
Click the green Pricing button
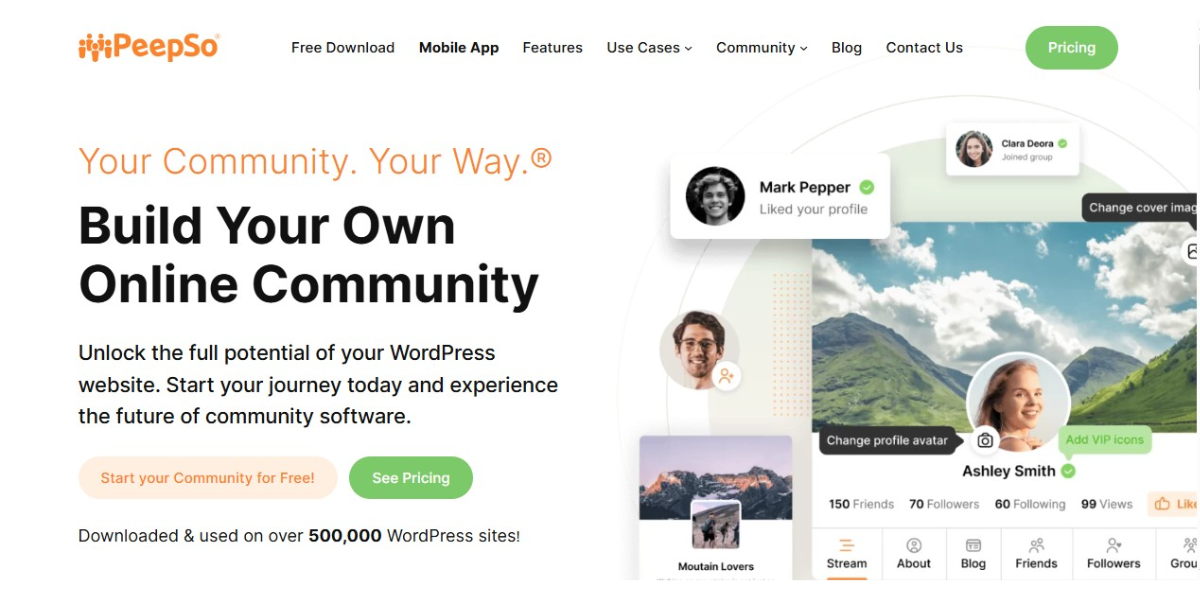click(x=1071, y=47)
